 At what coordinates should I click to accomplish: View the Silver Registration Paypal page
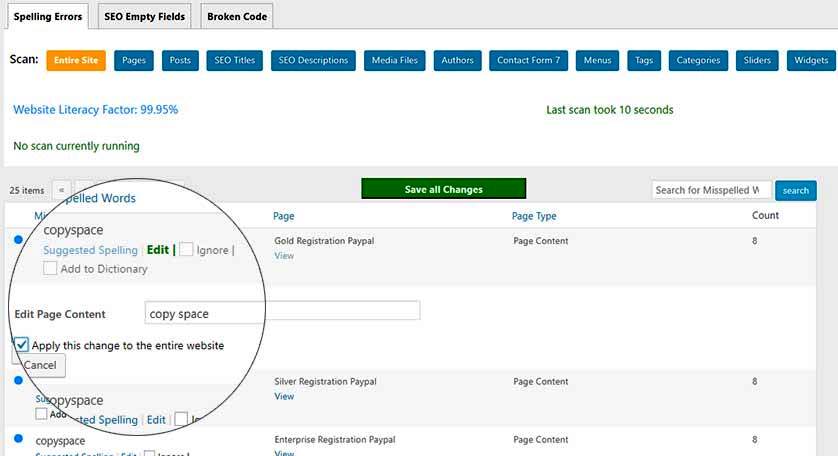pos(284,396)
